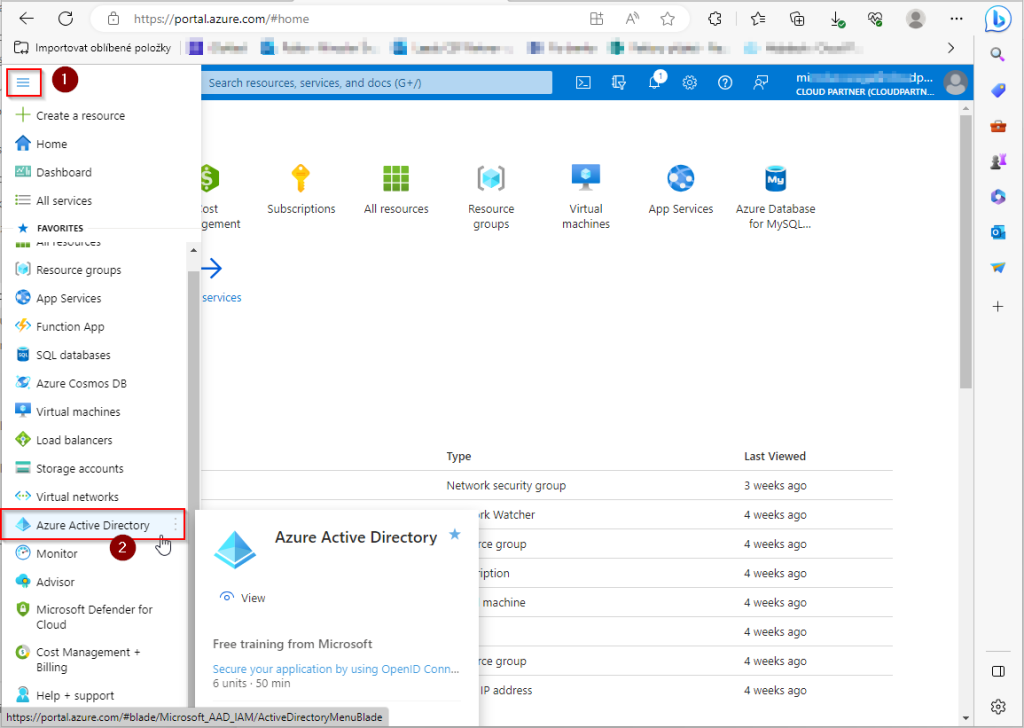Open Subscriptions key icon

coord(300,178)
